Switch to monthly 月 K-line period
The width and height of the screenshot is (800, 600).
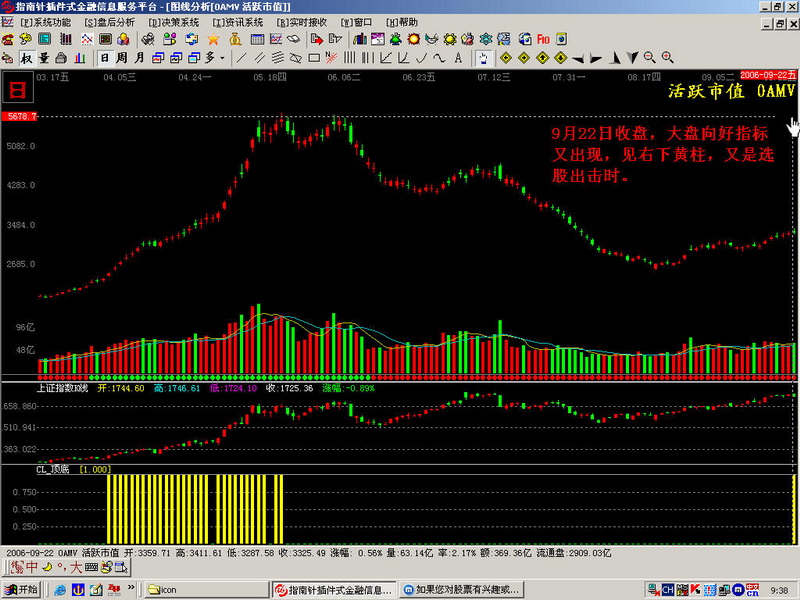click(x=139, y=58)
